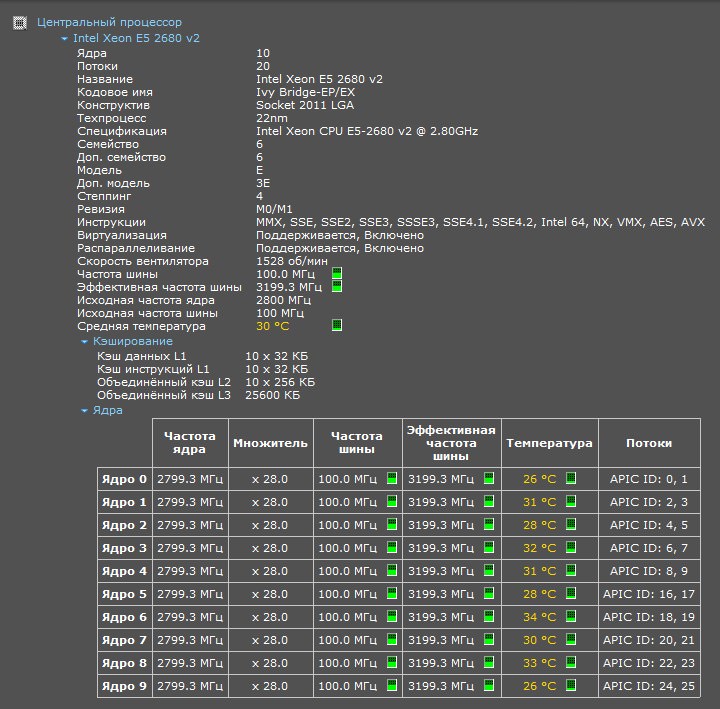Select the Кодовое имя value Ivy Bridge-EP/EX
This screenshot has width=720, height=709.
[305, 92]
